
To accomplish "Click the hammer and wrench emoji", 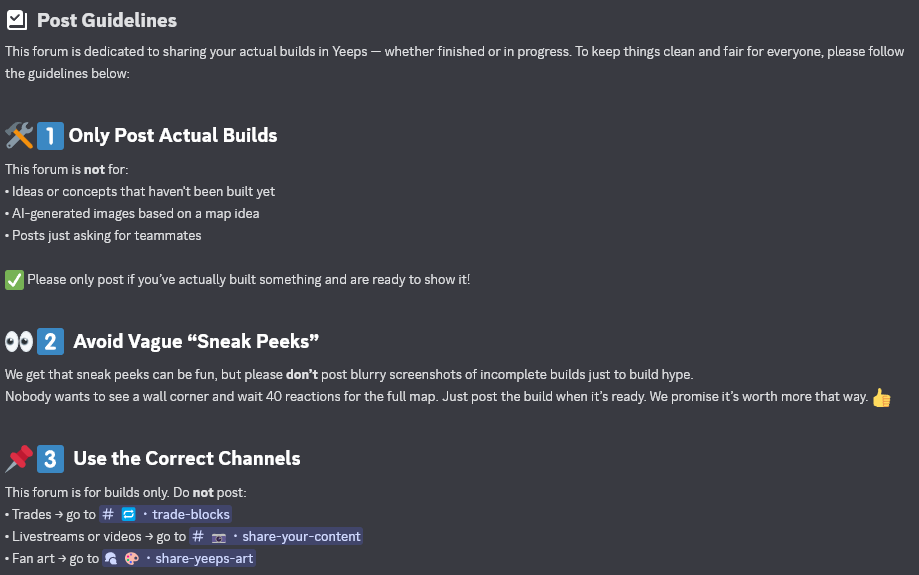I will (x=19, y=136).
